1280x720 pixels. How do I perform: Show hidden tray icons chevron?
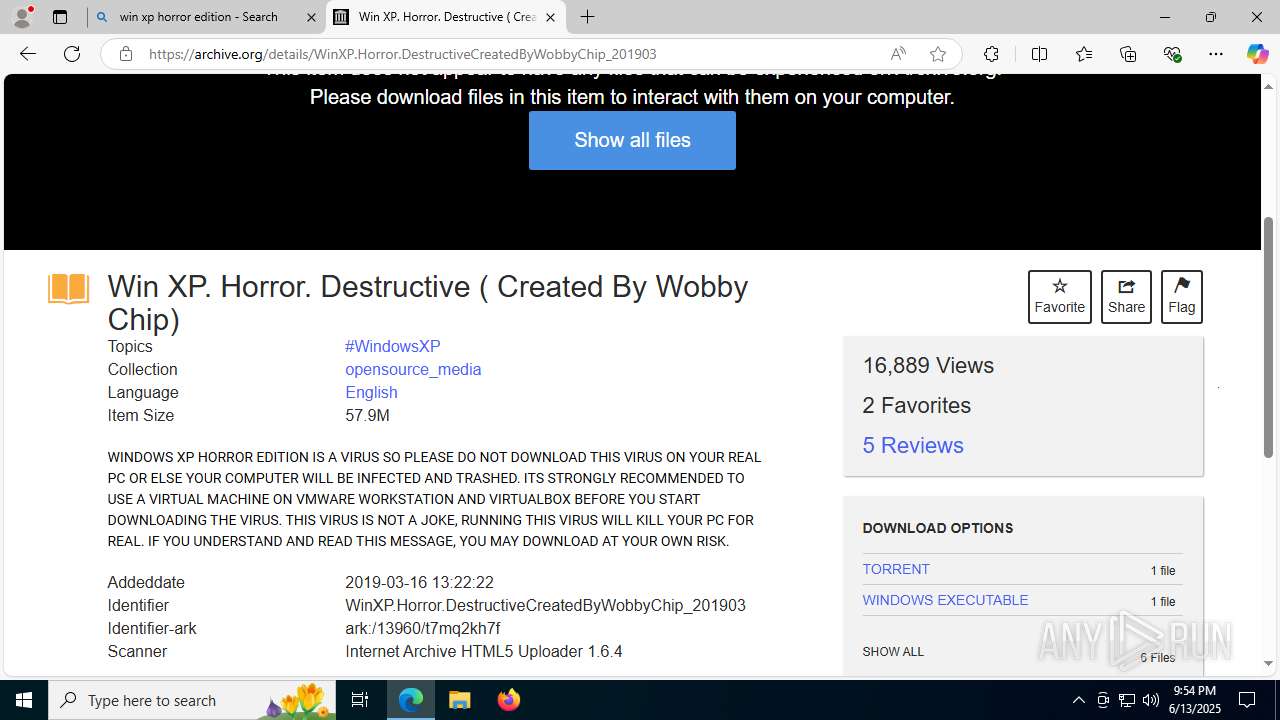[1078, 700]
